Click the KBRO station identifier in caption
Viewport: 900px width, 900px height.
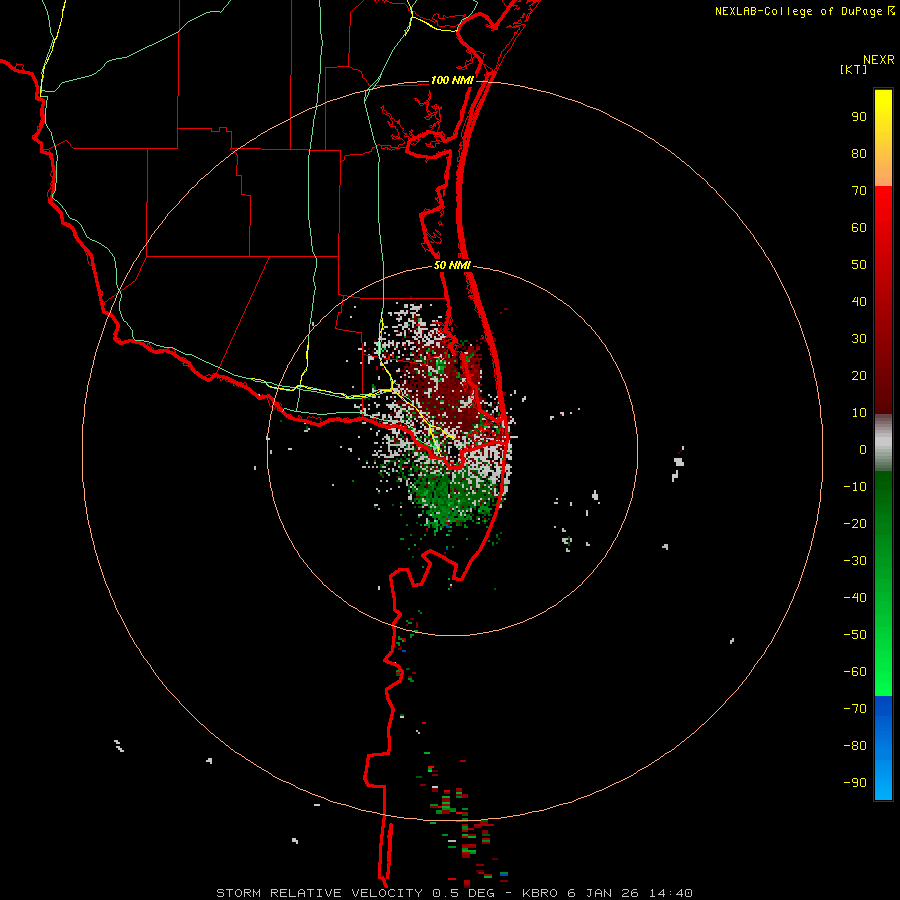542,893
